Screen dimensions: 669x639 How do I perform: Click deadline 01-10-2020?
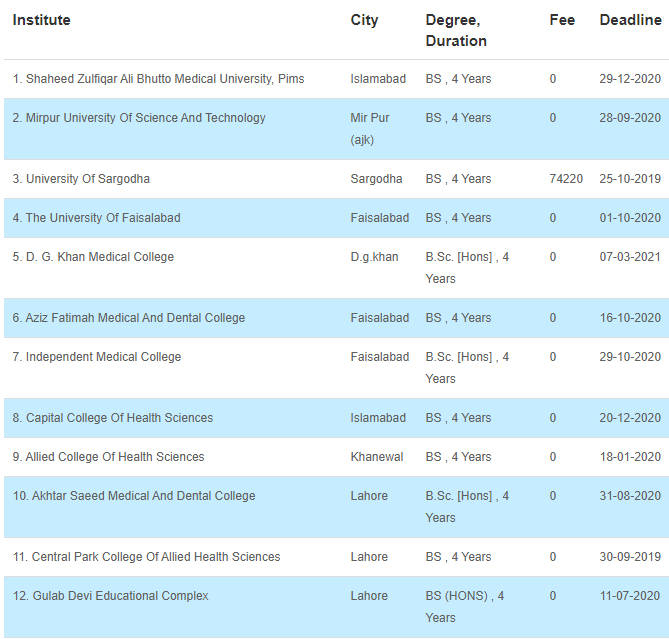630,218
